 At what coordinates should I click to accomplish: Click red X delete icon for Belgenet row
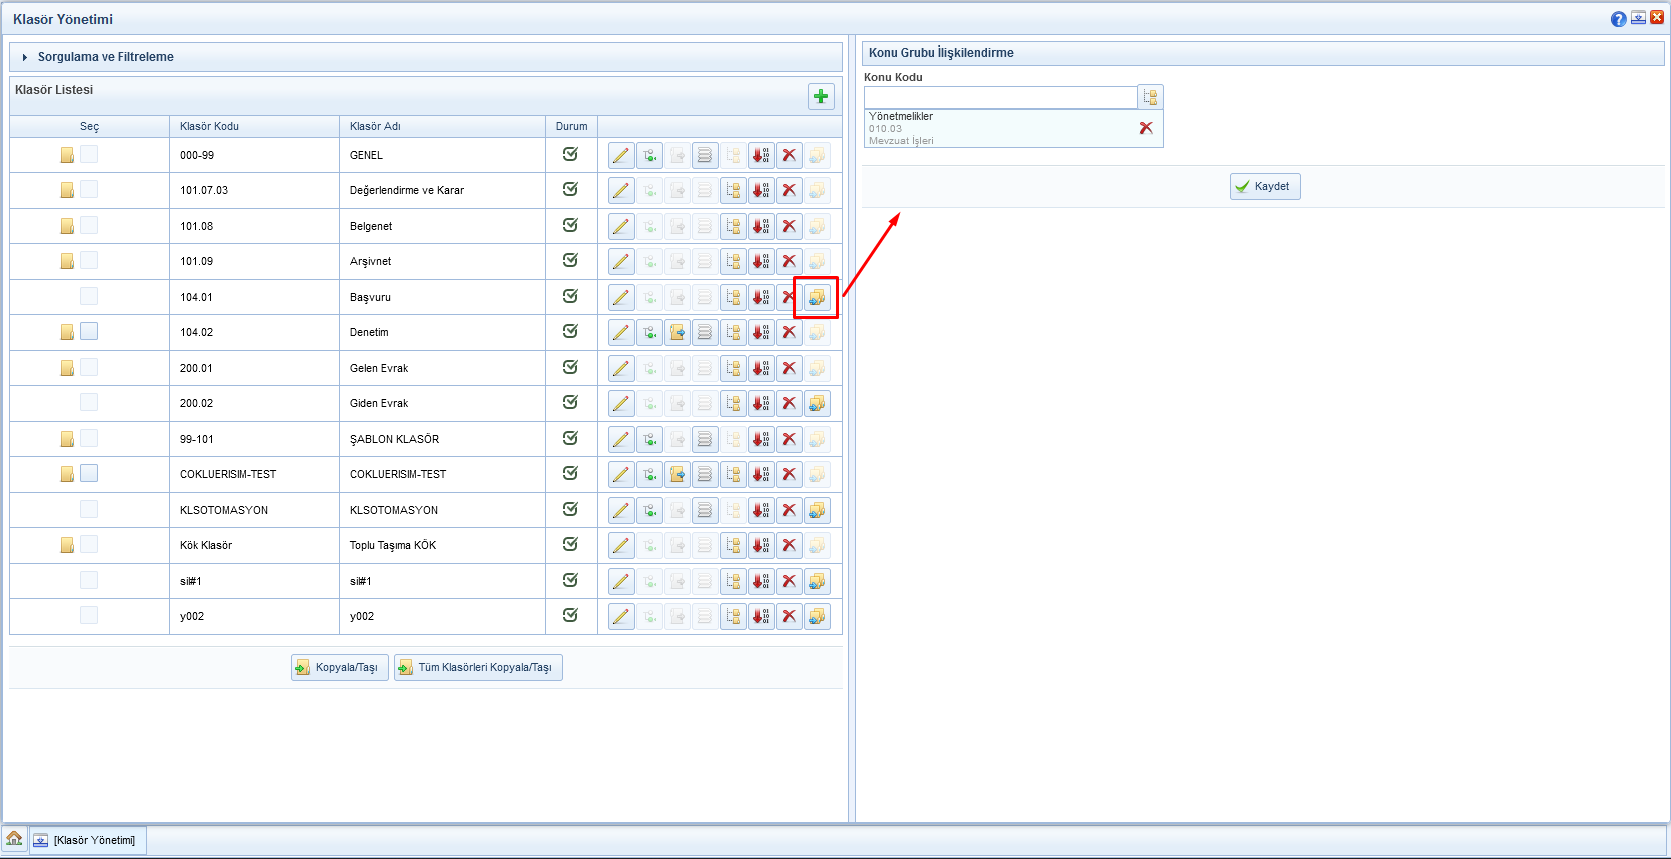coord(789,226)
